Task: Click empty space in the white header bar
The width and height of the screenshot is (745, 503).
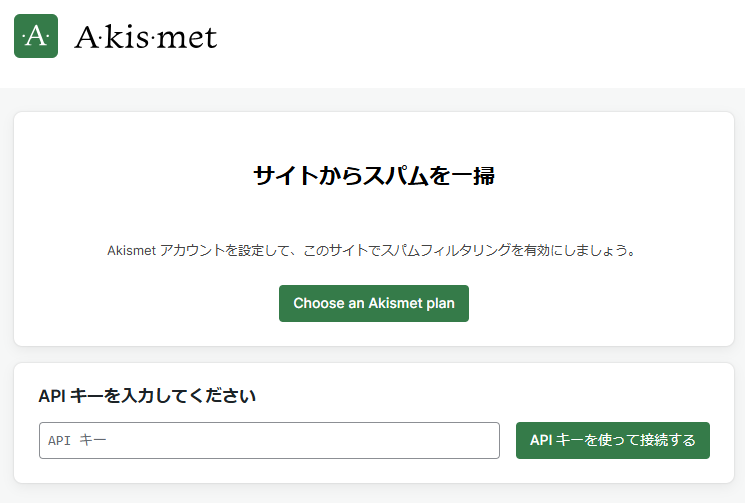Action: [475, 43]
